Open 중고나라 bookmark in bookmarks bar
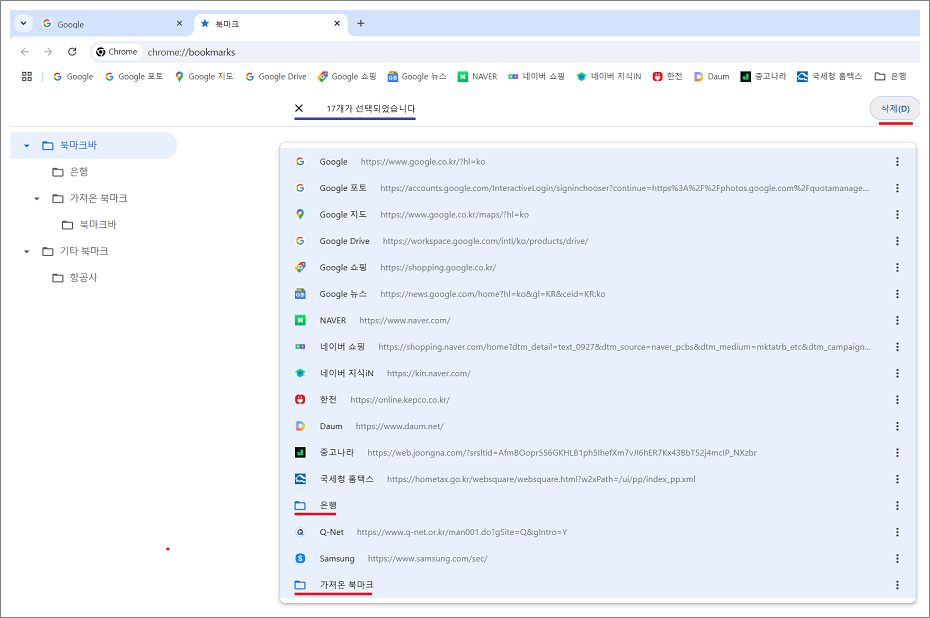Viewport: 930px width, 618px height. (763, 77)
